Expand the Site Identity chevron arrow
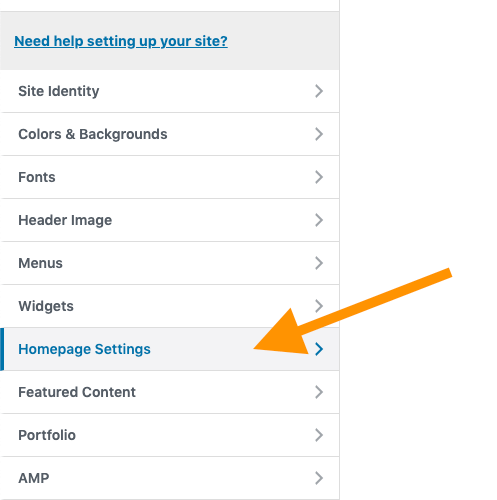 pyautogui.click(x=319, y=91)
